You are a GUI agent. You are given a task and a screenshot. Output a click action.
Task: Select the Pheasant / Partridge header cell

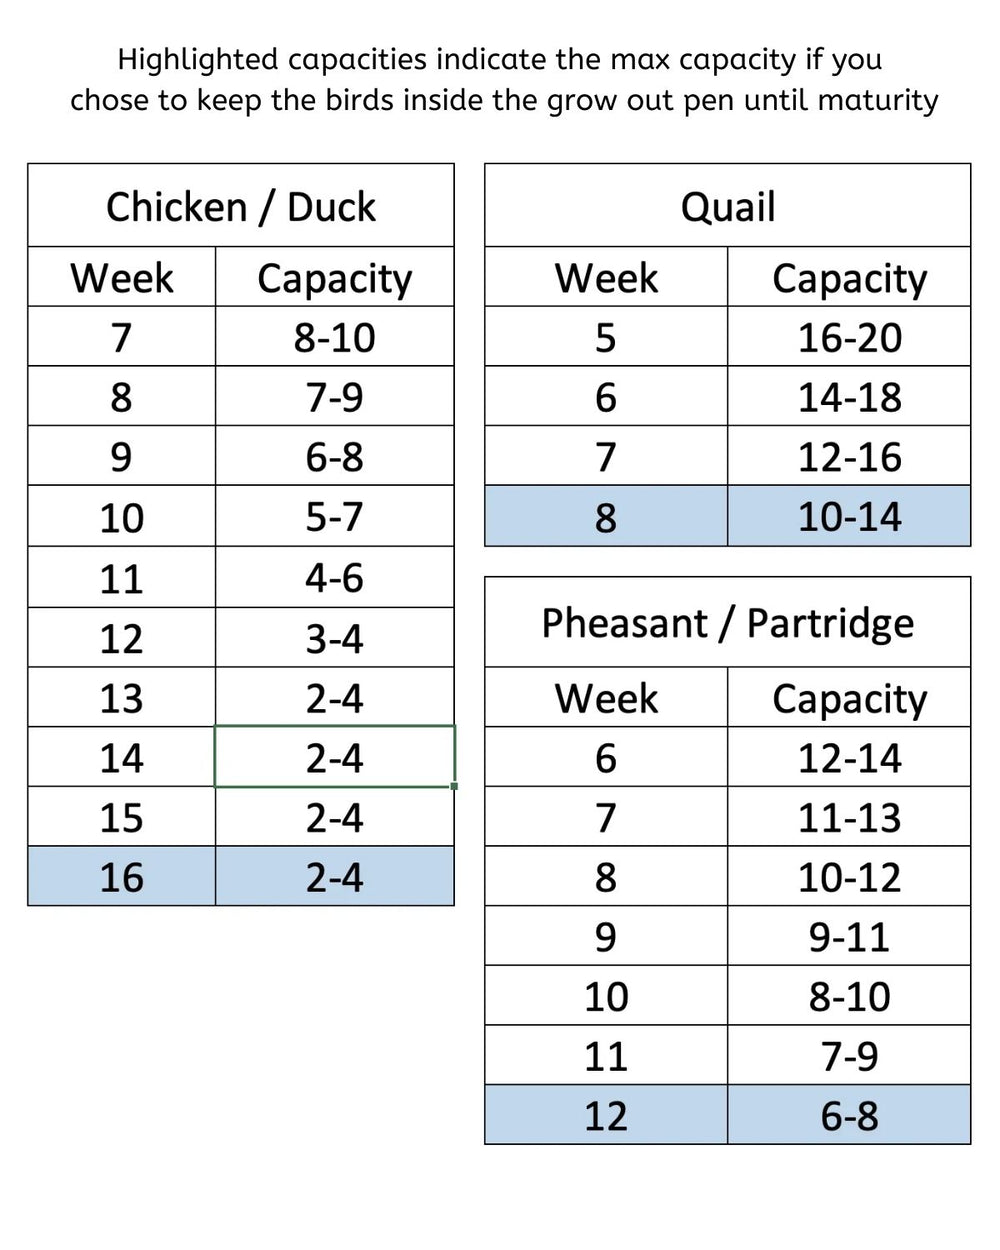coord(728,622)
